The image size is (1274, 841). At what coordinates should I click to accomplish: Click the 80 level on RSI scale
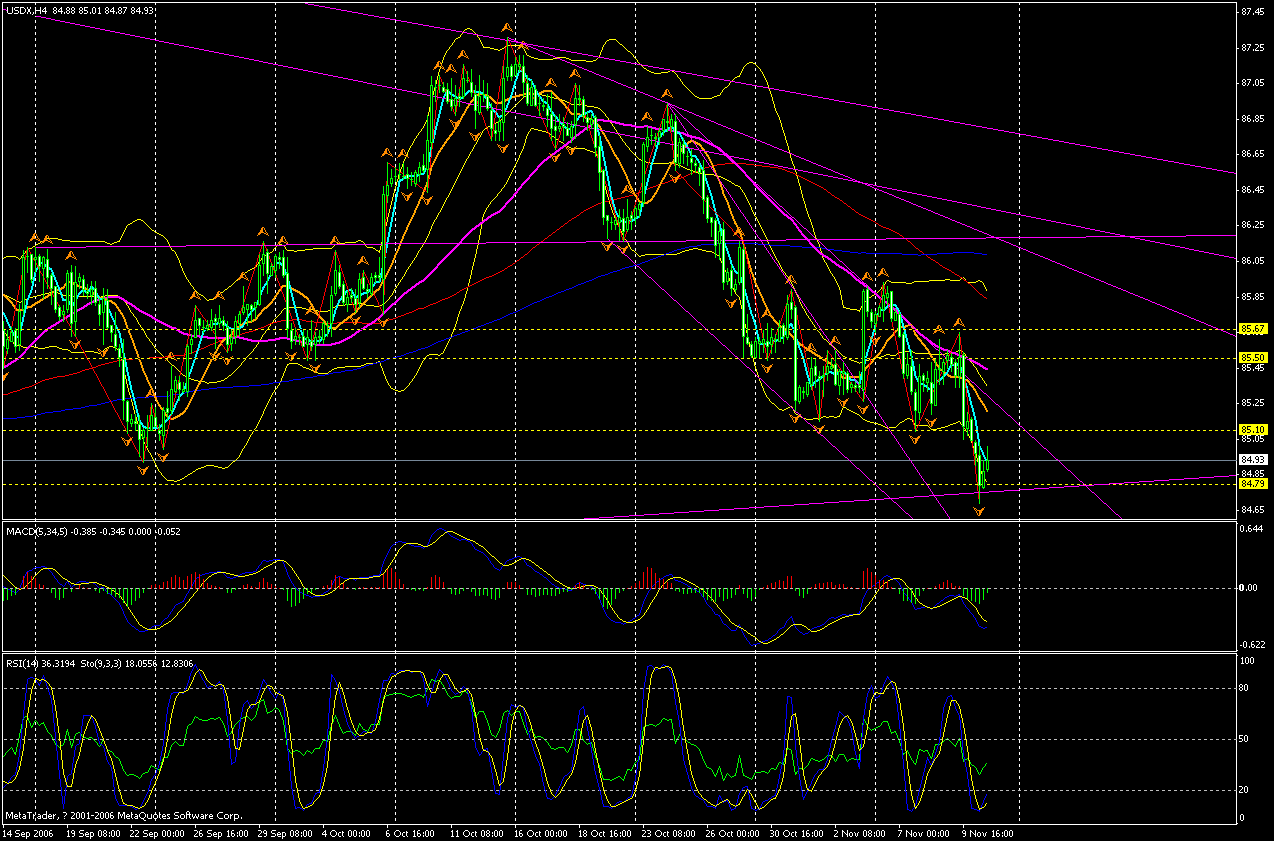tap(1245, 688)
